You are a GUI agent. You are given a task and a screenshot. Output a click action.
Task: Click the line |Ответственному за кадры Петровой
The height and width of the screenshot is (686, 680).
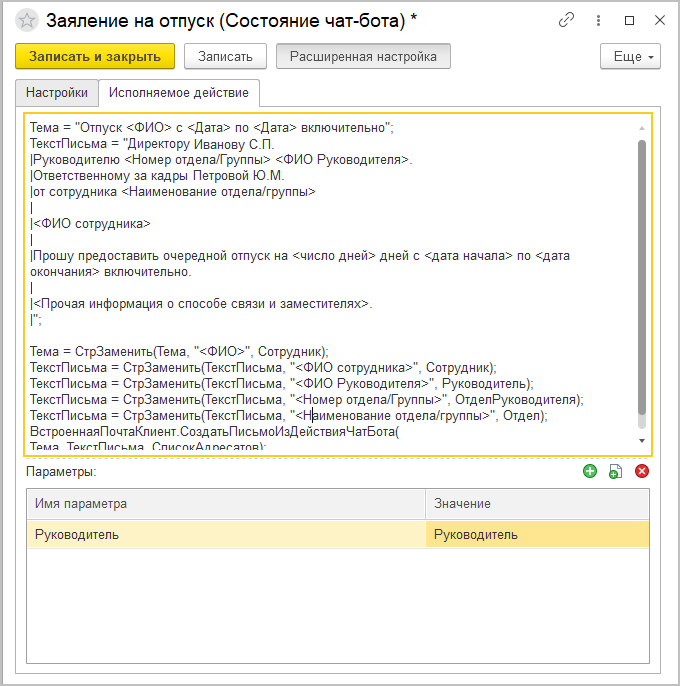[x=157, y=176]
